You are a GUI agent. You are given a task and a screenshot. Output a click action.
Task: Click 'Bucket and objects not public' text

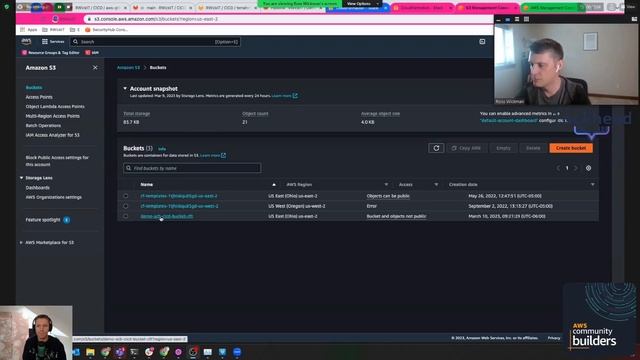click(396, 216)
